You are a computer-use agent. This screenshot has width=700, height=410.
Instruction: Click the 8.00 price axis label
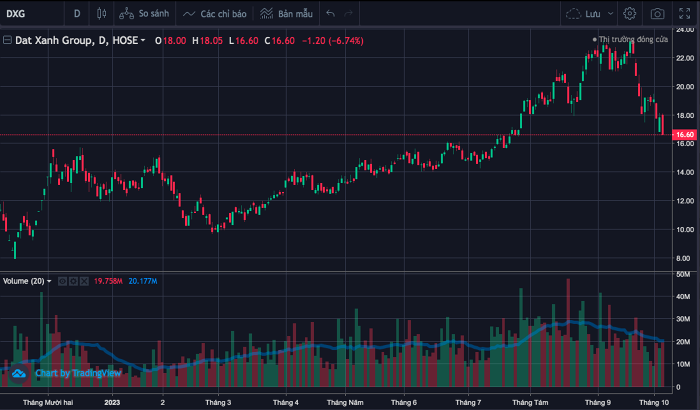click(x=683, y=258)
